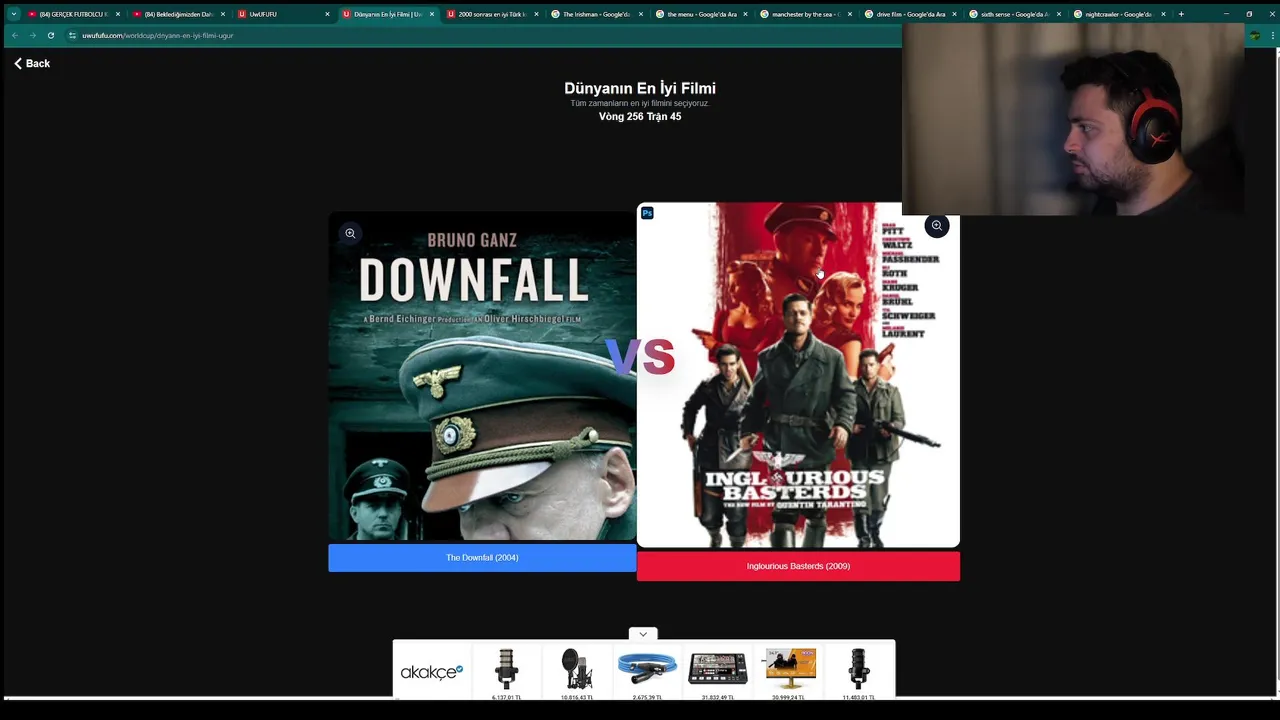The image size is (1280, 720).
Task: Open the 11.483,01 TL black microphone ad
Action: (x=859, y=673)
